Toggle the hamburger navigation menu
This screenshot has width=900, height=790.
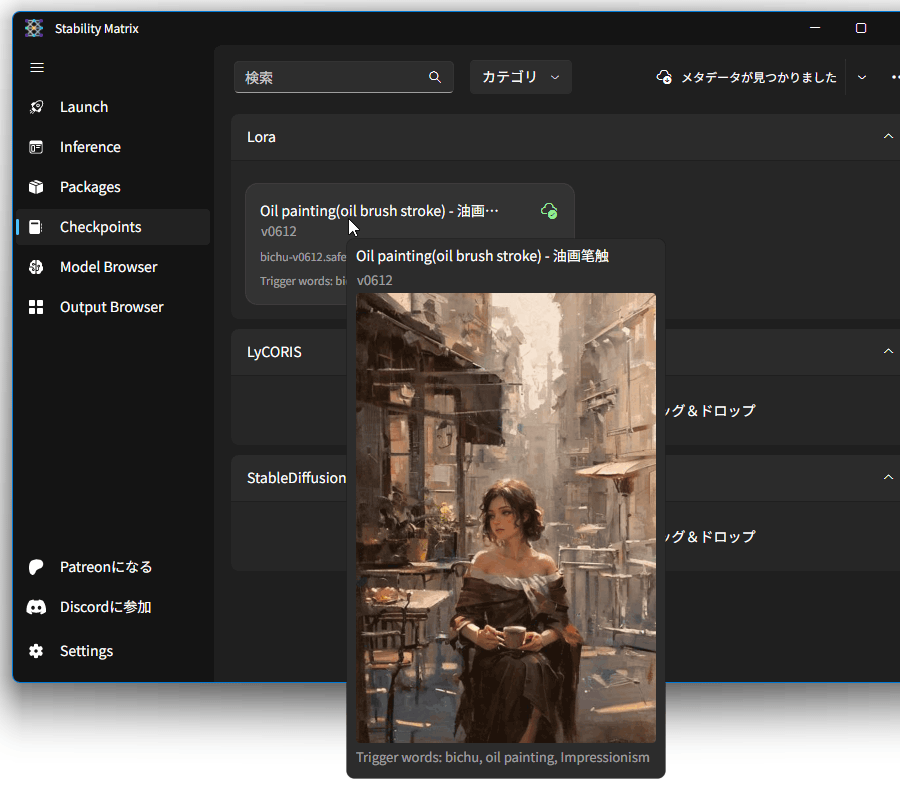[x=37, y=68]
